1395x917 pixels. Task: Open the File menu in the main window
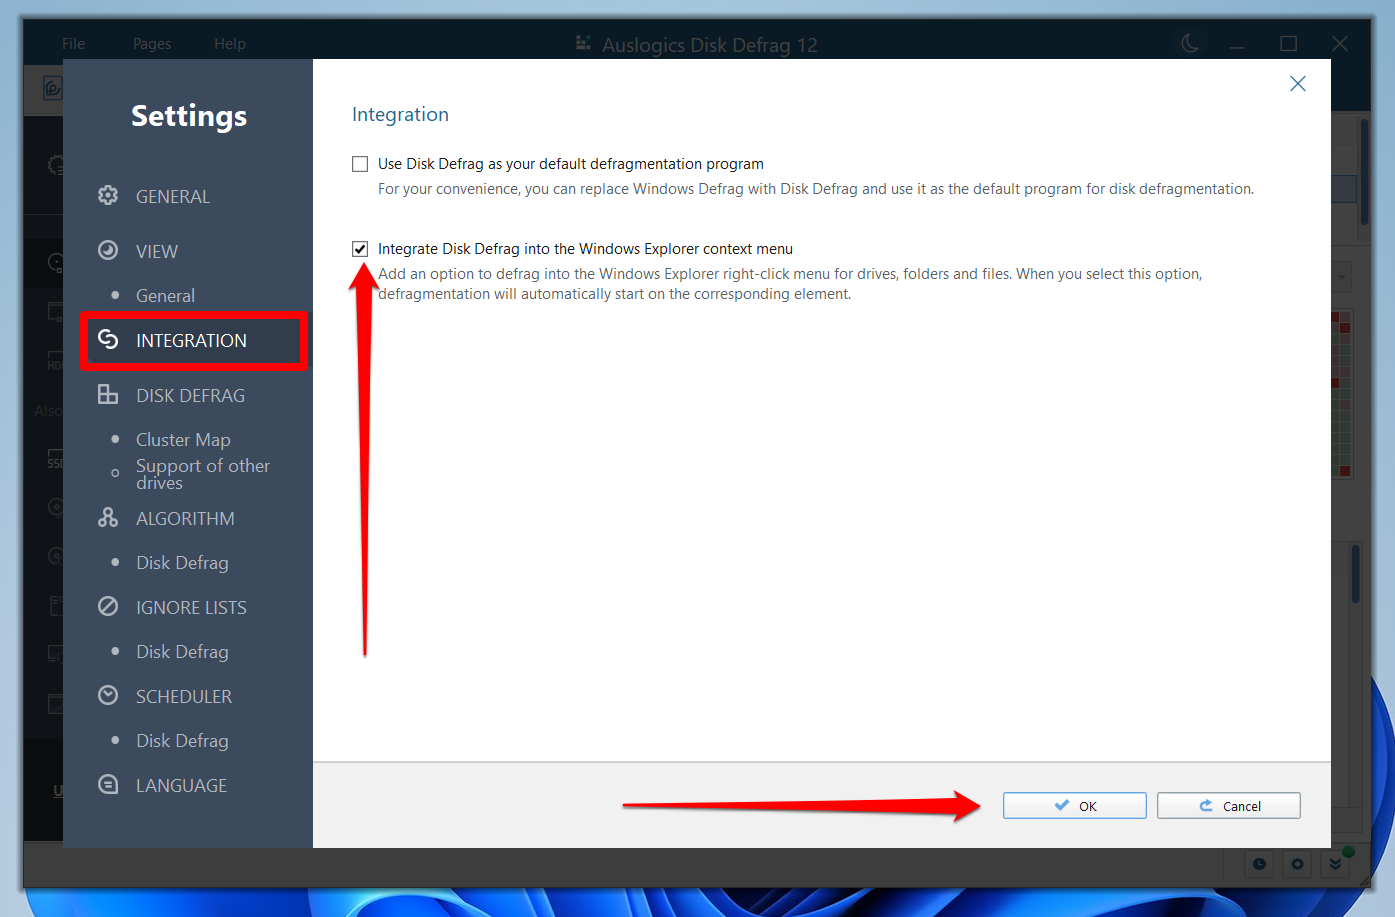point(74,44)
